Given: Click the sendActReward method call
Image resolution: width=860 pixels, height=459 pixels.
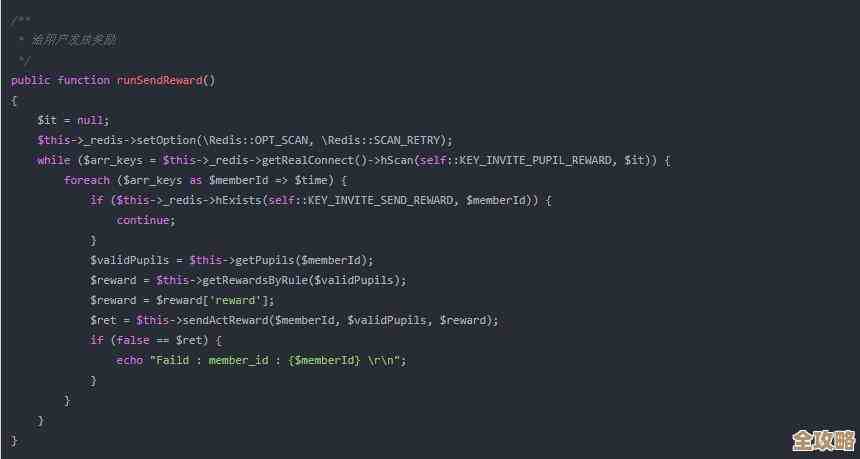Looking at the screenshot, I should coord(225,320).
